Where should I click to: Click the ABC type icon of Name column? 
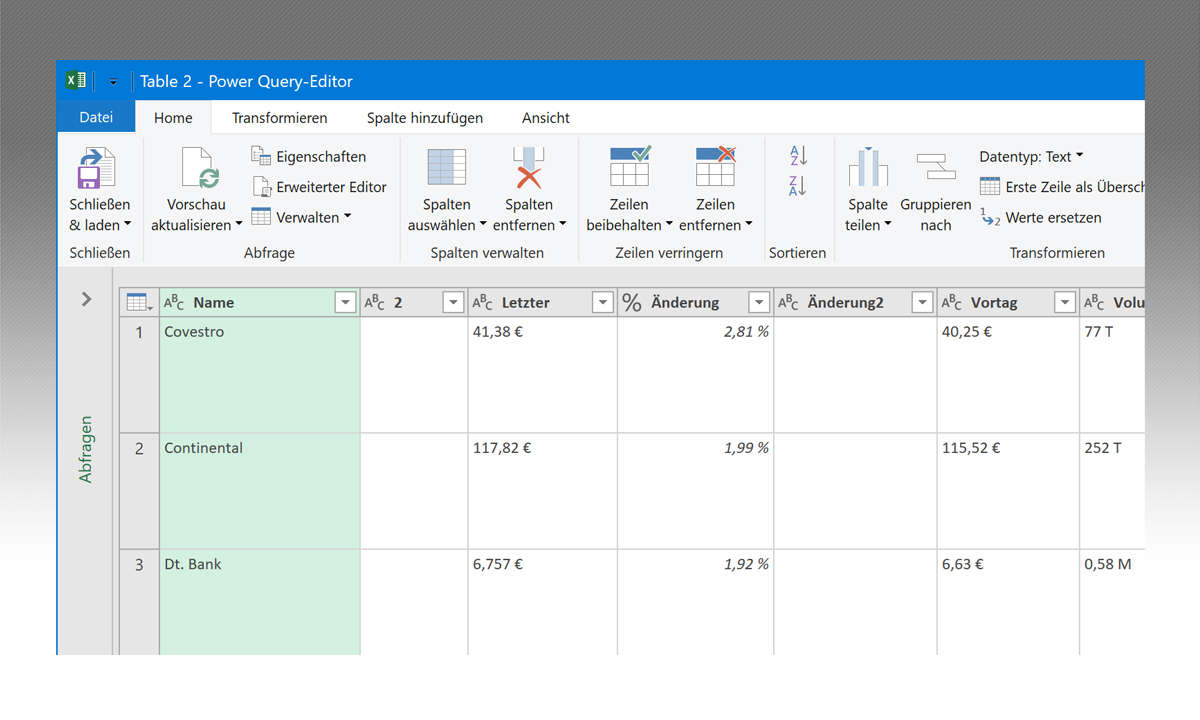click(x=174, y=302)
